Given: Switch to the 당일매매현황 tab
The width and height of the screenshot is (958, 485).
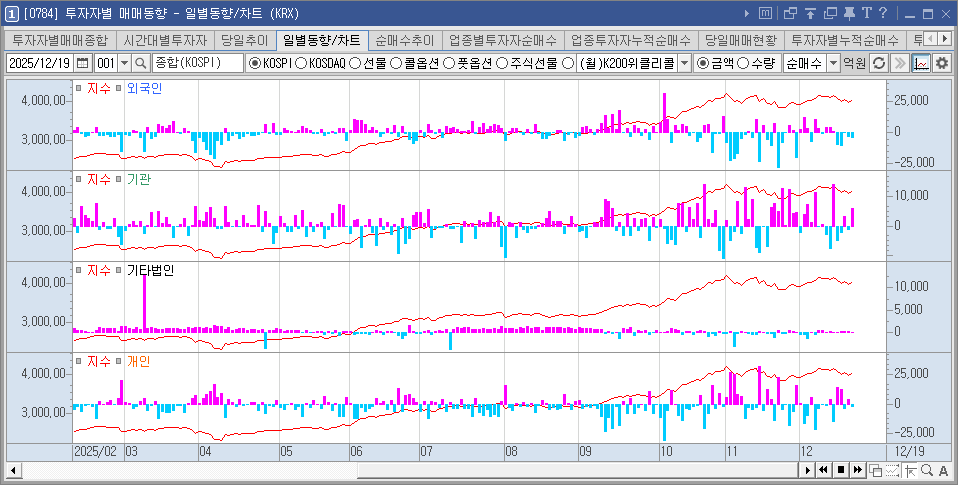Looking at the screenshot, I should [740, 40].
